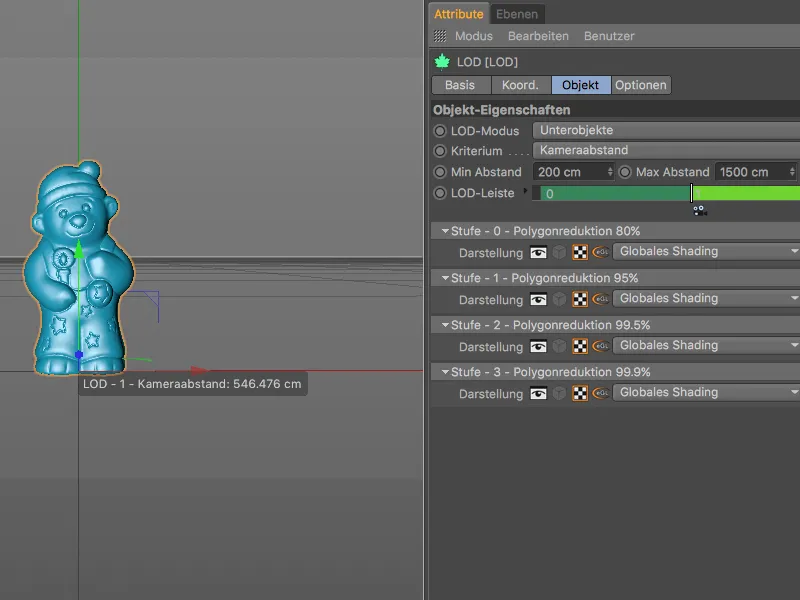Click the eGL OpenGL icon for Stufe 3
The image size is (800, 600).
601,393
